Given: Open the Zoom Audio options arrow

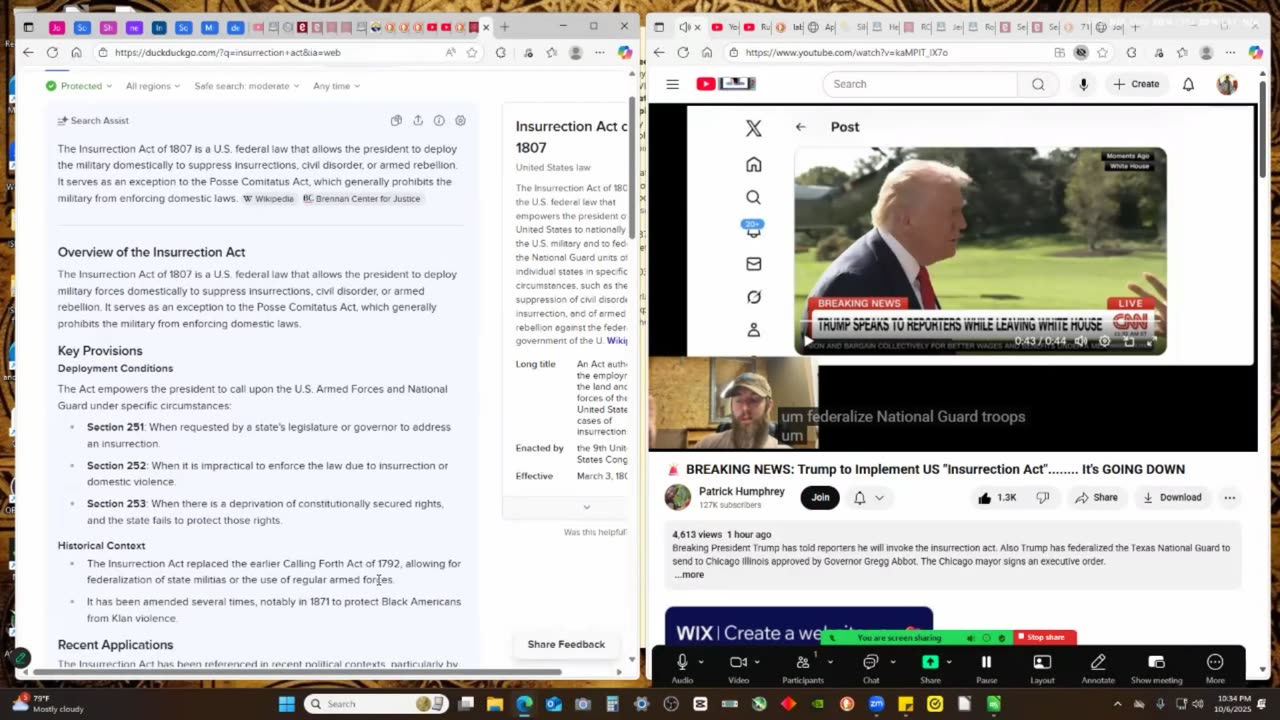Looking at the screenshot, I should pos(701,662).
